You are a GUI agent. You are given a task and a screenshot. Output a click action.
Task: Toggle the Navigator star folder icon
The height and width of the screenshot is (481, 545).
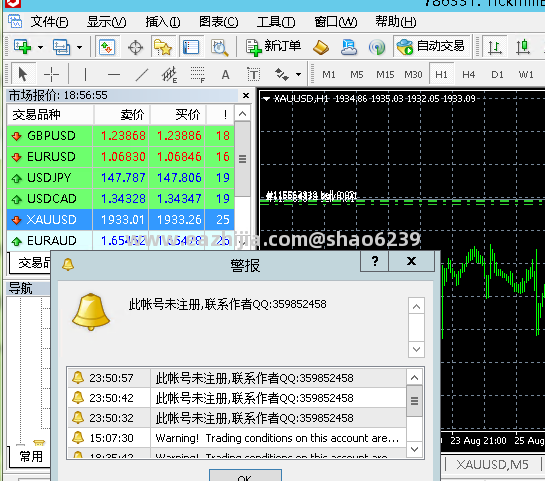coord(163,47)
